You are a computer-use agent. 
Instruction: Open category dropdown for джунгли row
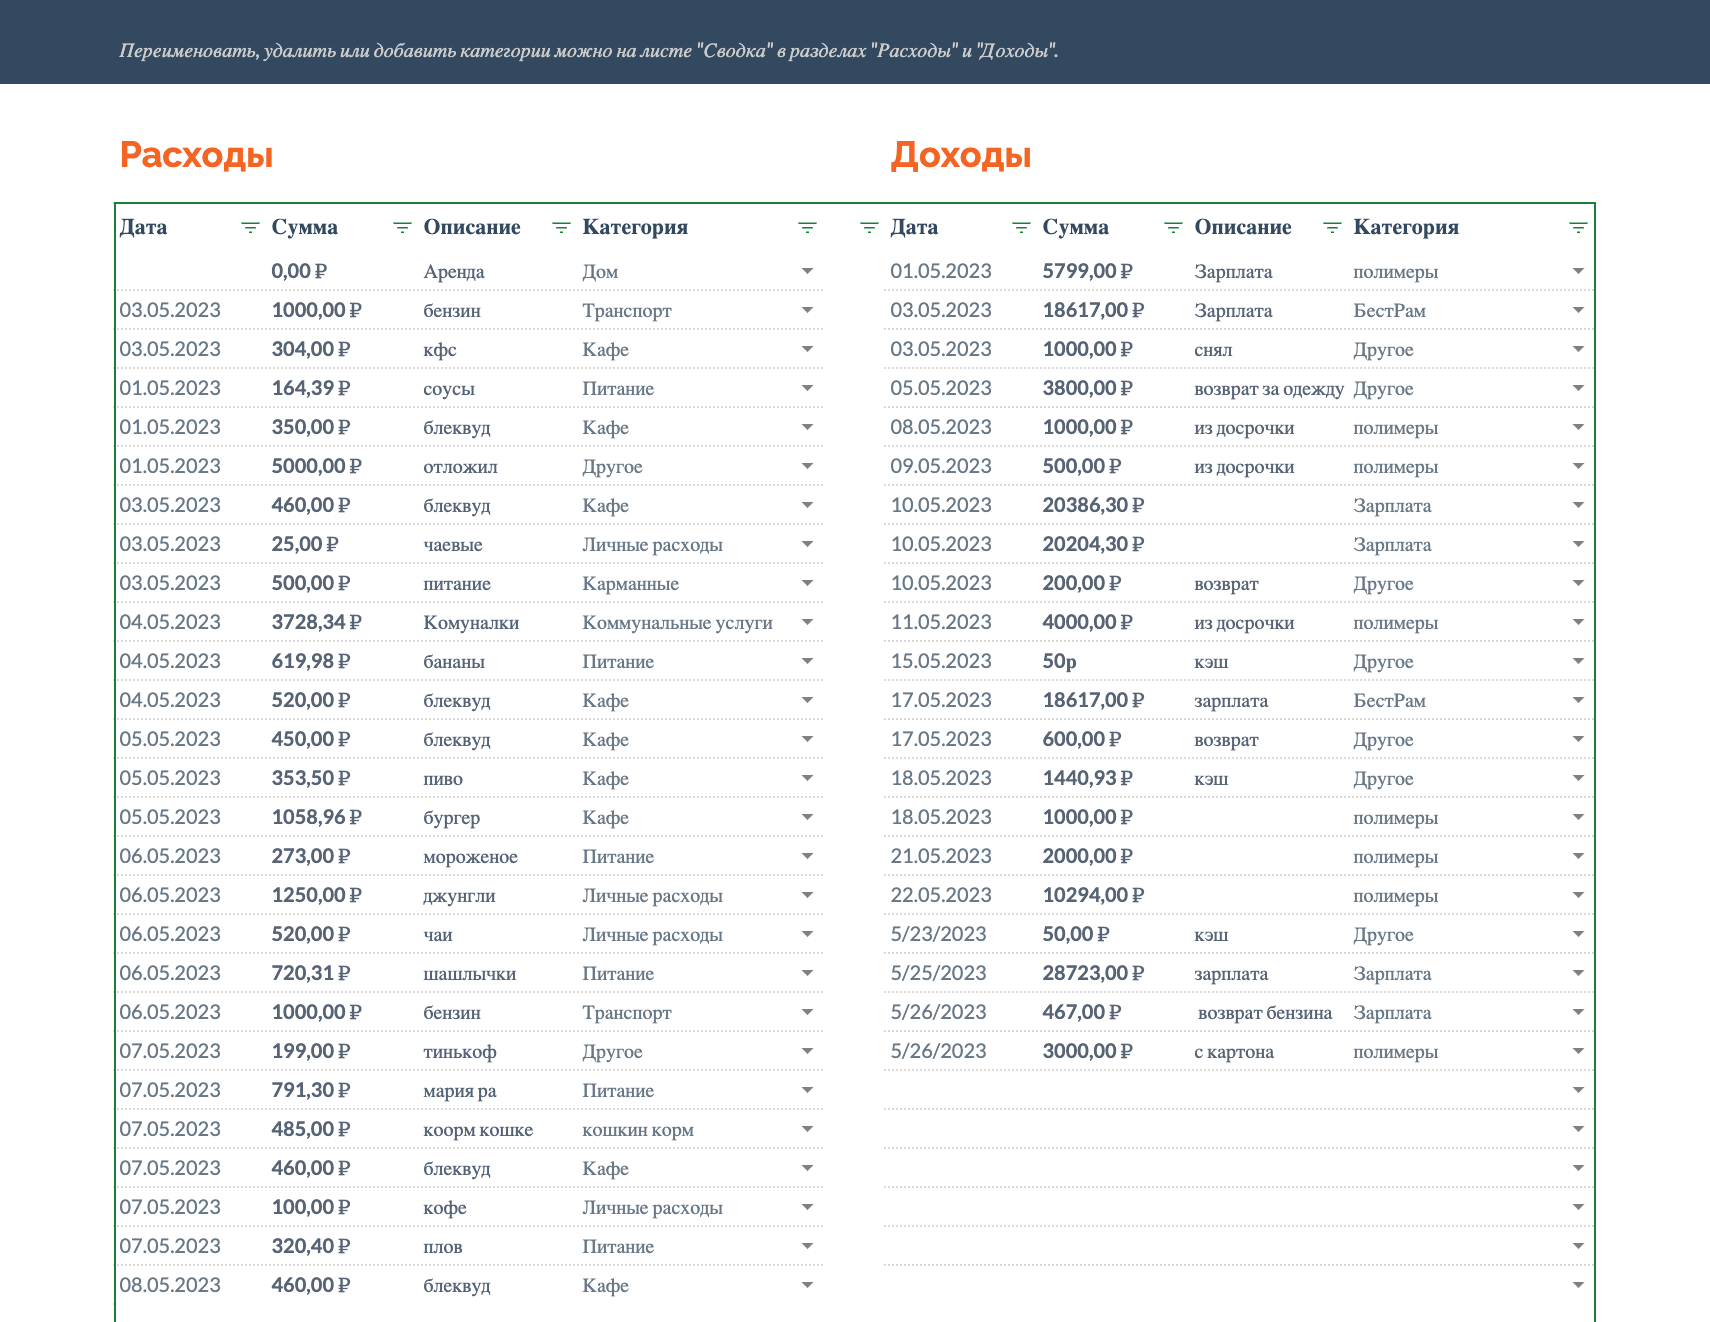pos(807,895)
